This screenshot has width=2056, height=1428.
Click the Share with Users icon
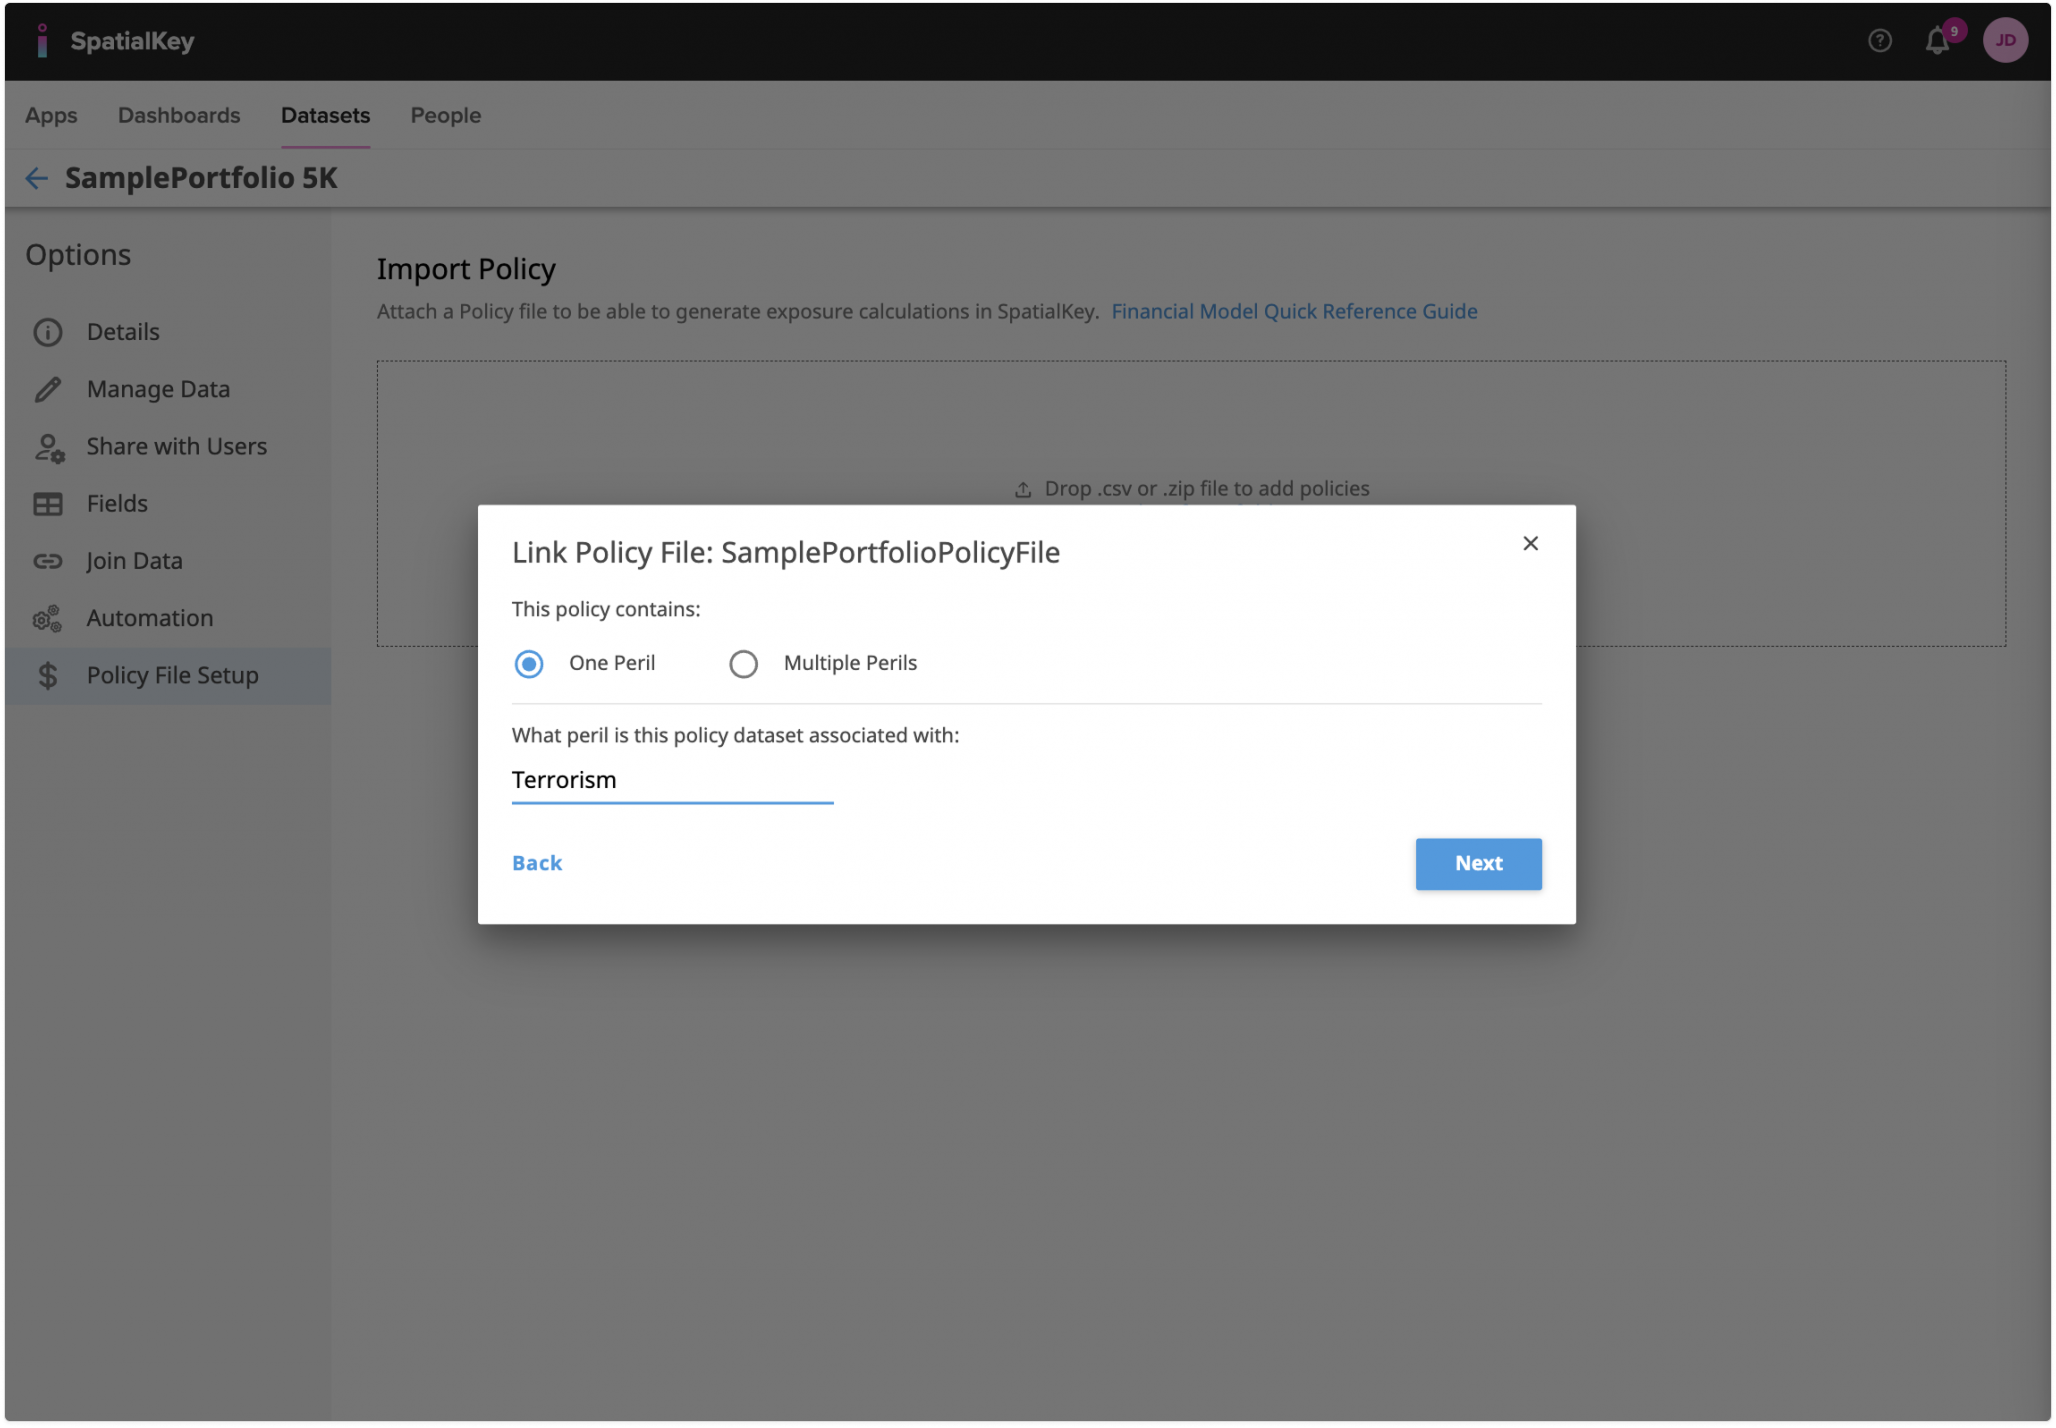pos(49,447)
